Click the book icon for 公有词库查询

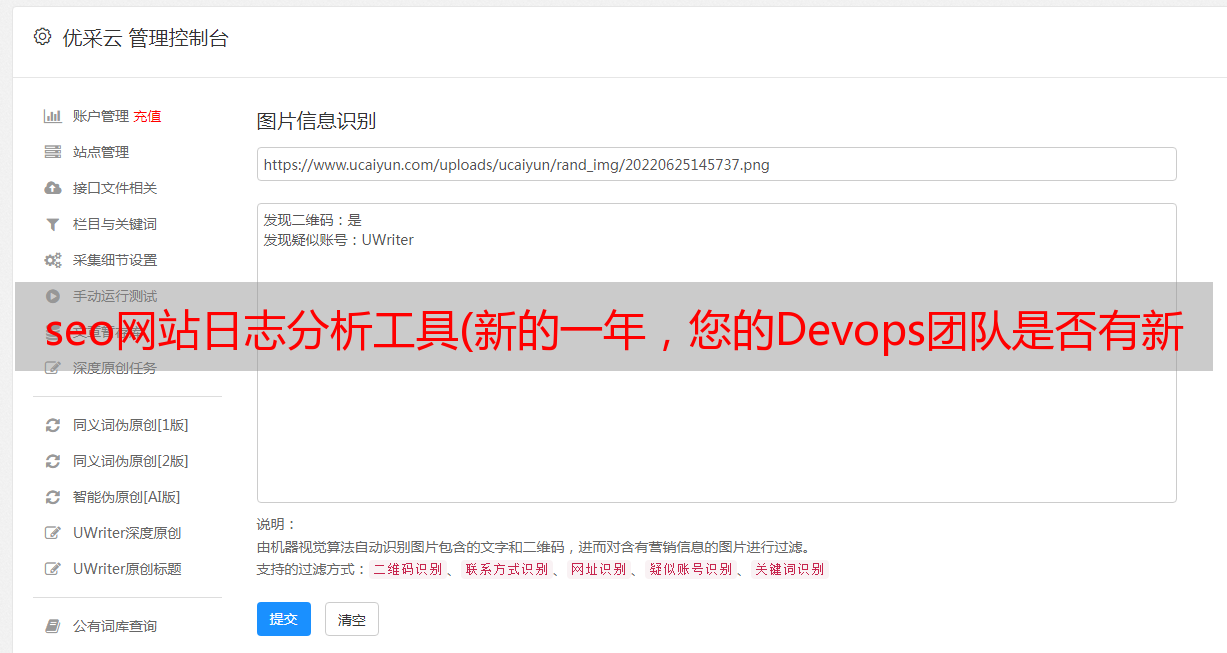coord(53,626)
